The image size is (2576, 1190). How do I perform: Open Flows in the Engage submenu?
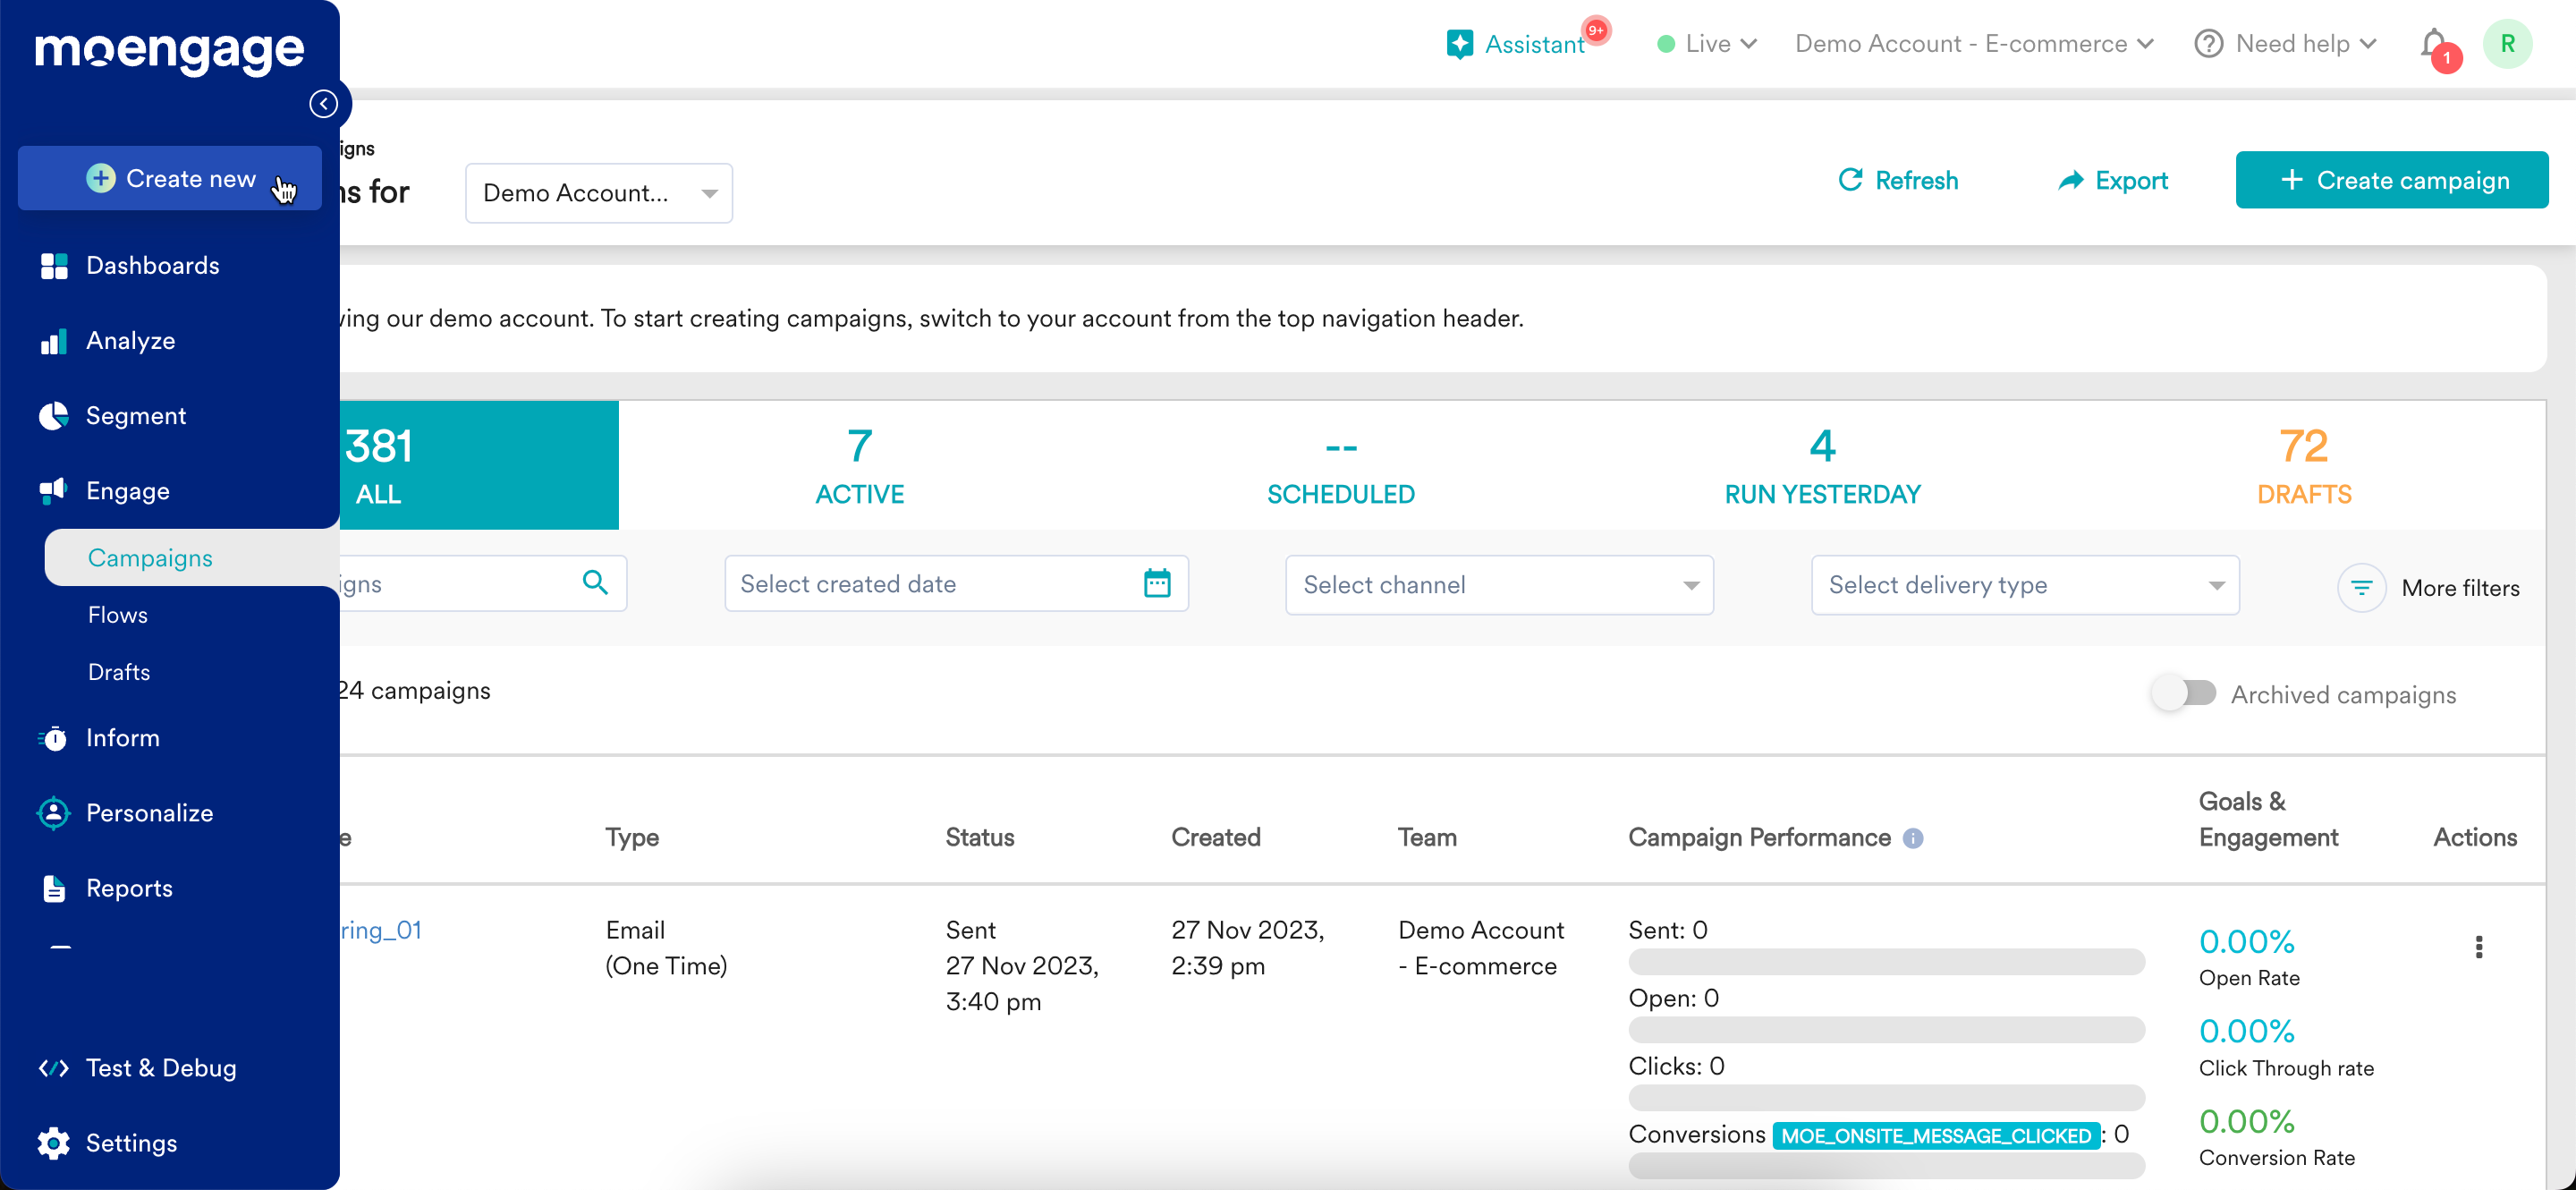118,614
